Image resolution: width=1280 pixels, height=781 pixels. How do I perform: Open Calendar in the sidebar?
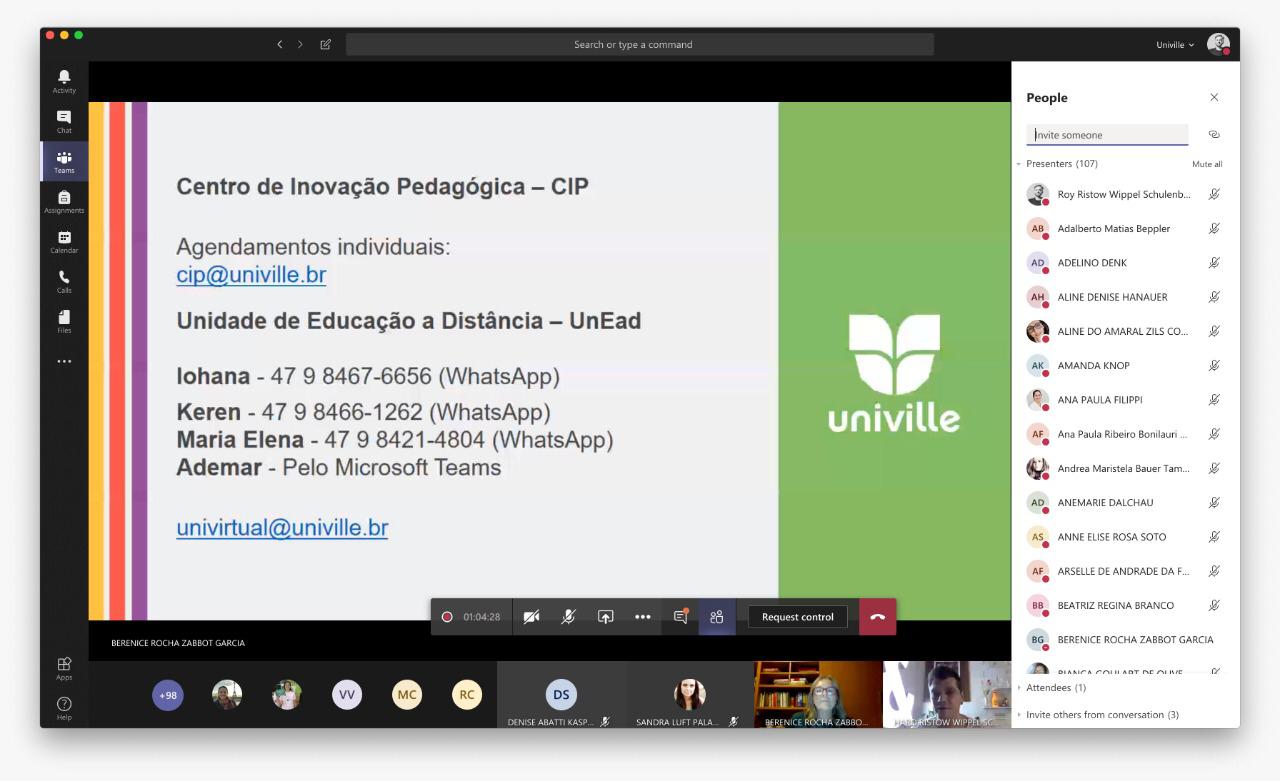64,241
